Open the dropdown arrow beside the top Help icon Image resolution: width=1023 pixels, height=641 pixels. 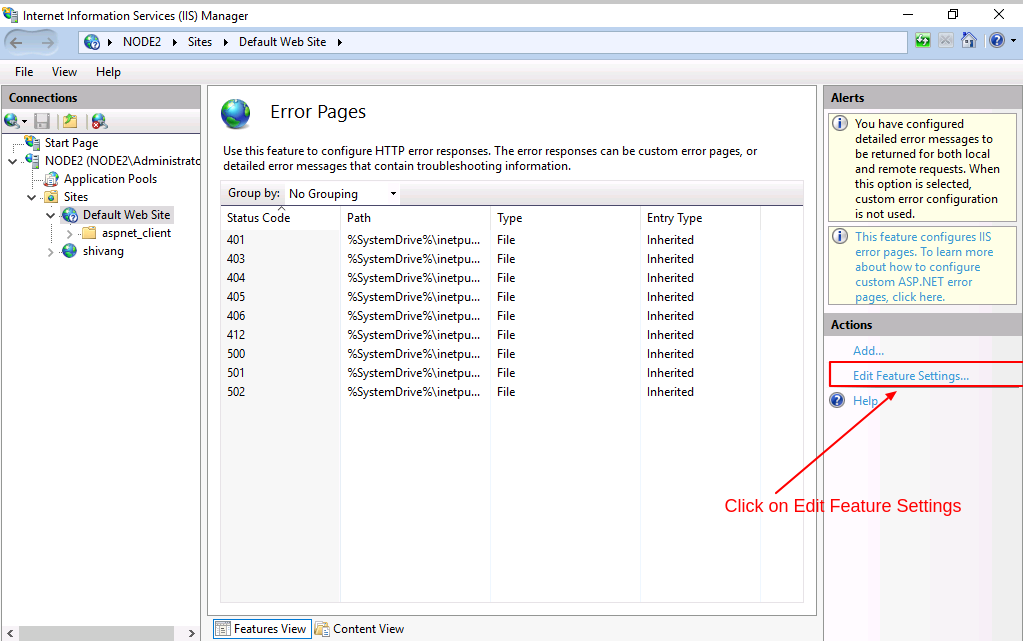(1013, 40)
